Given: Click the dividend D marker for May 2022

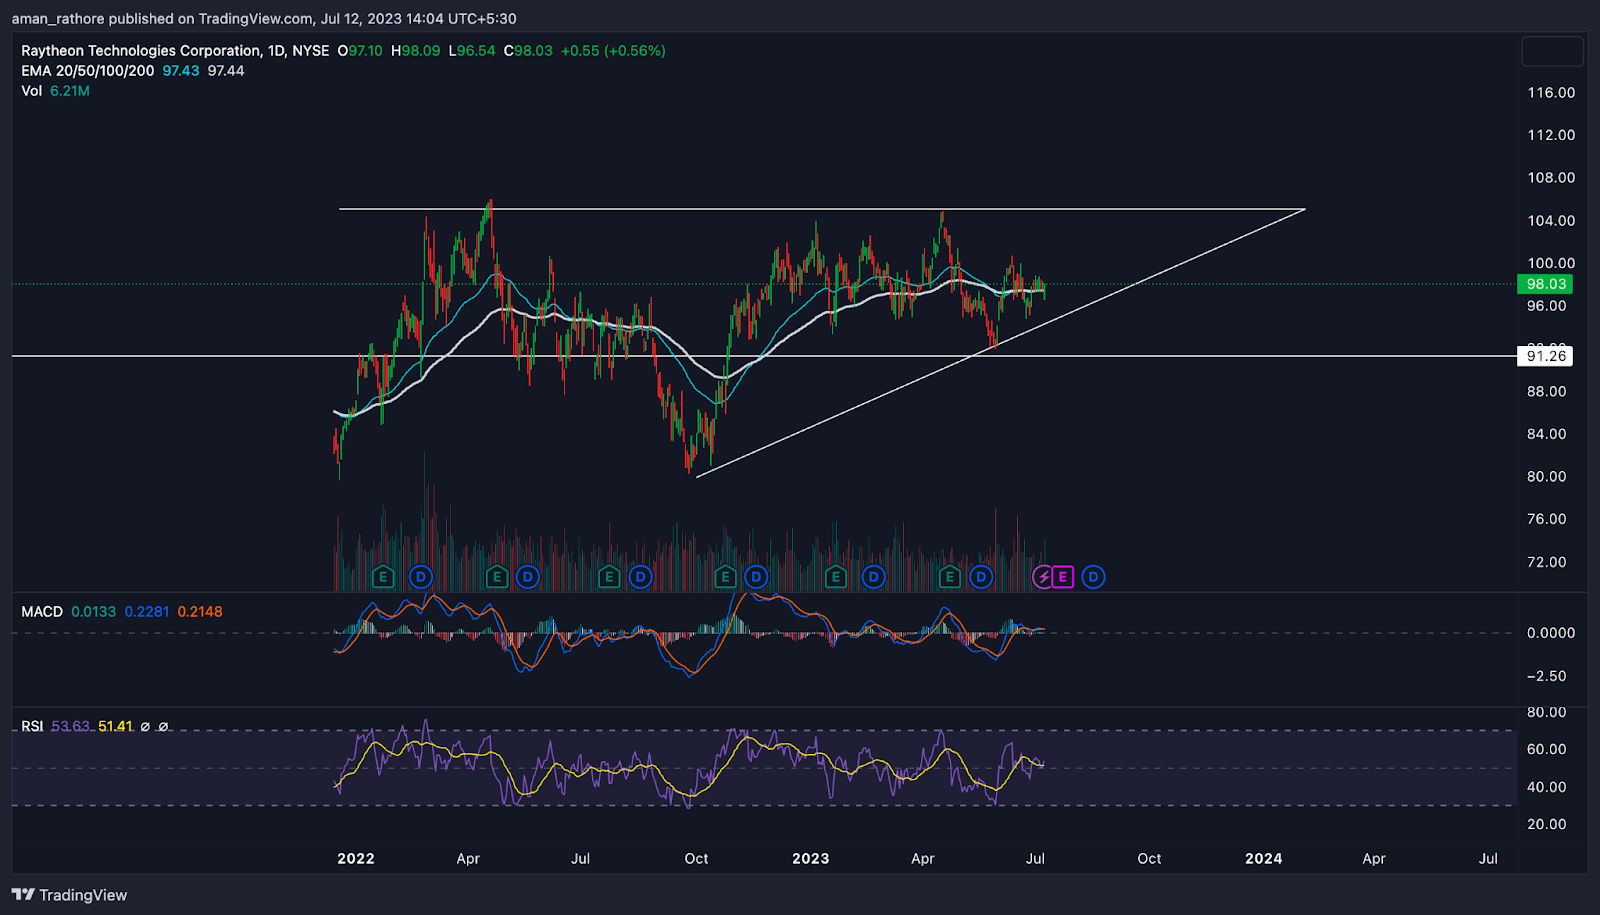Looking at the screenshot, I should coord(528,577).
